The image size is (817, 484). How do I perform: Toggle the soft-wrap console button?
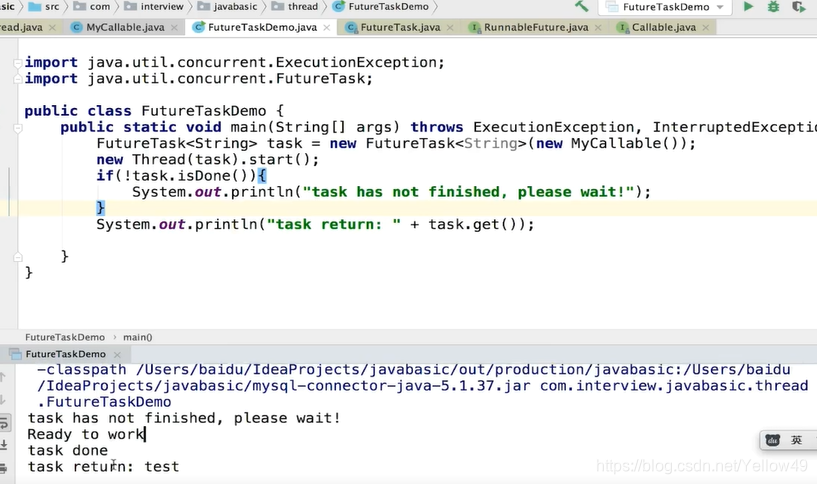tap(4, 423)
